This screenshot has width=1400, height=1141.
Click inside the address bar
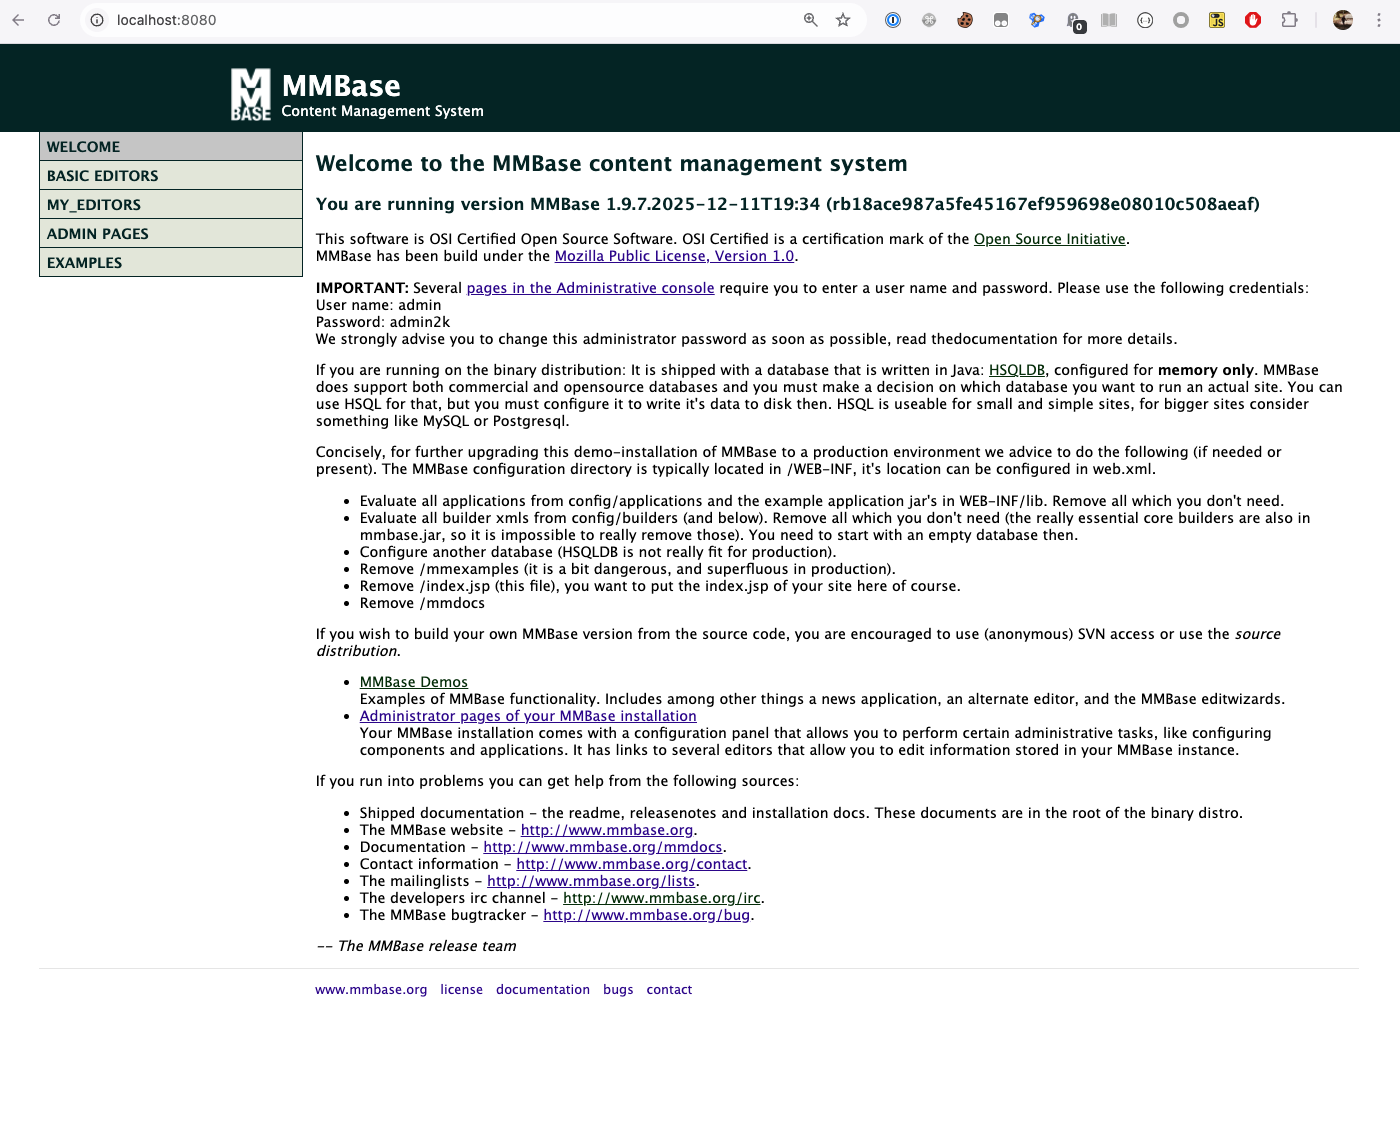tap(400, 20)
